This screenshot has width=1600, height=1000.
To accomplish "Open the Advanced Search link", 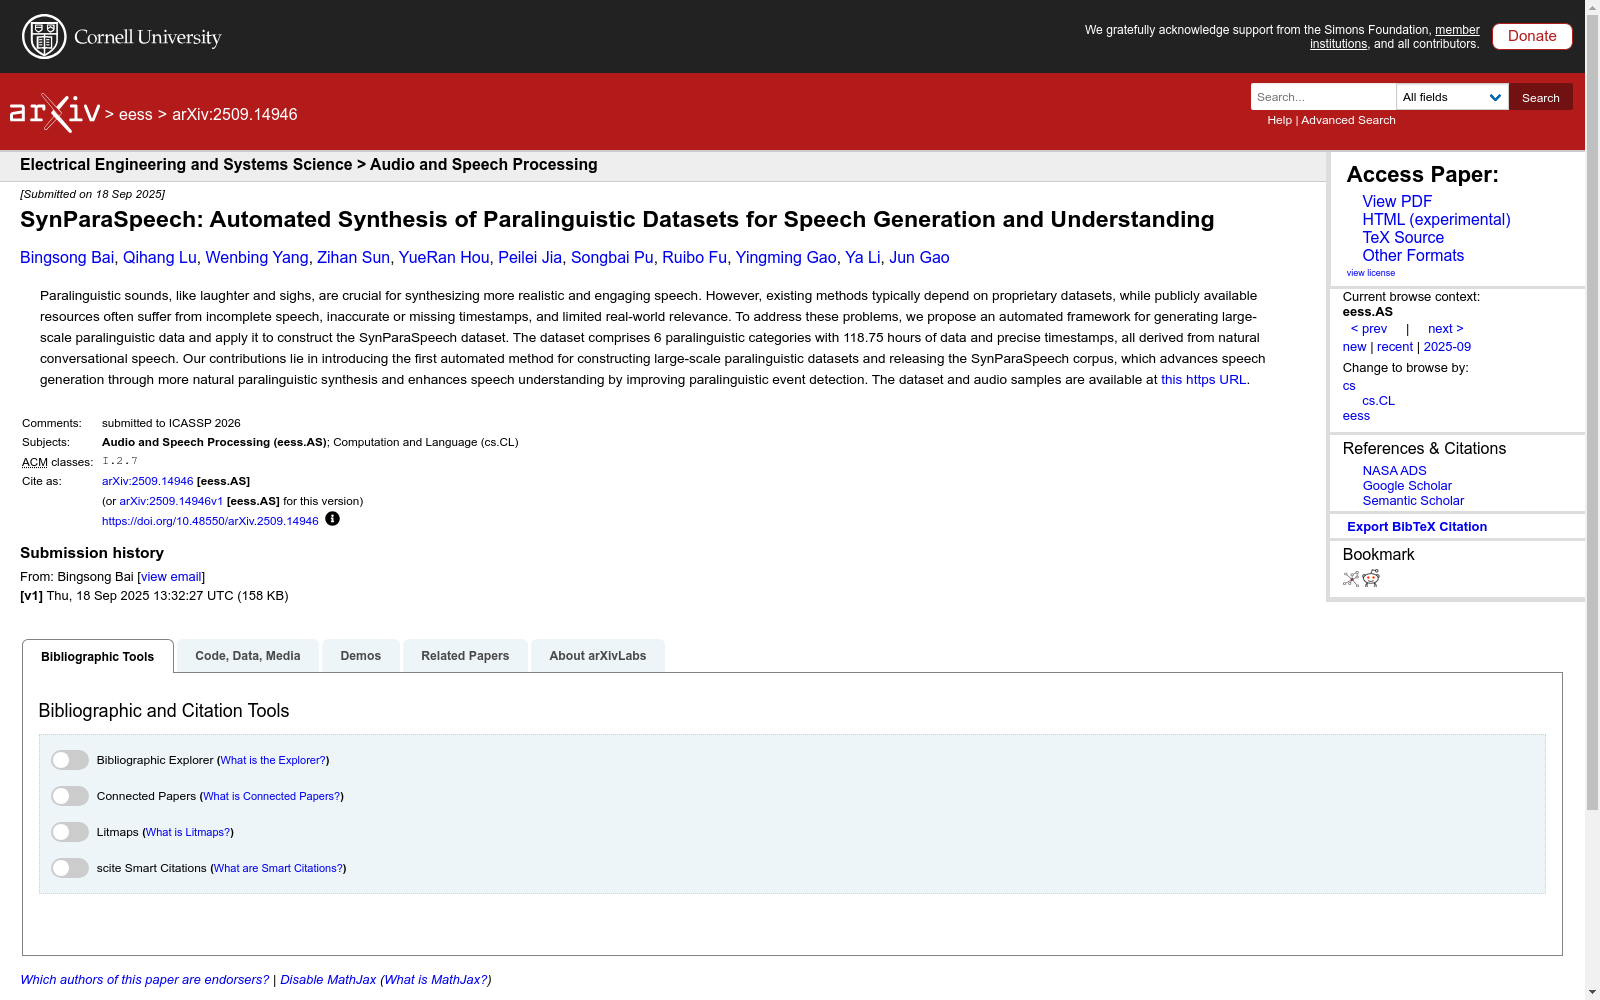I will (x=1348, y=120).
